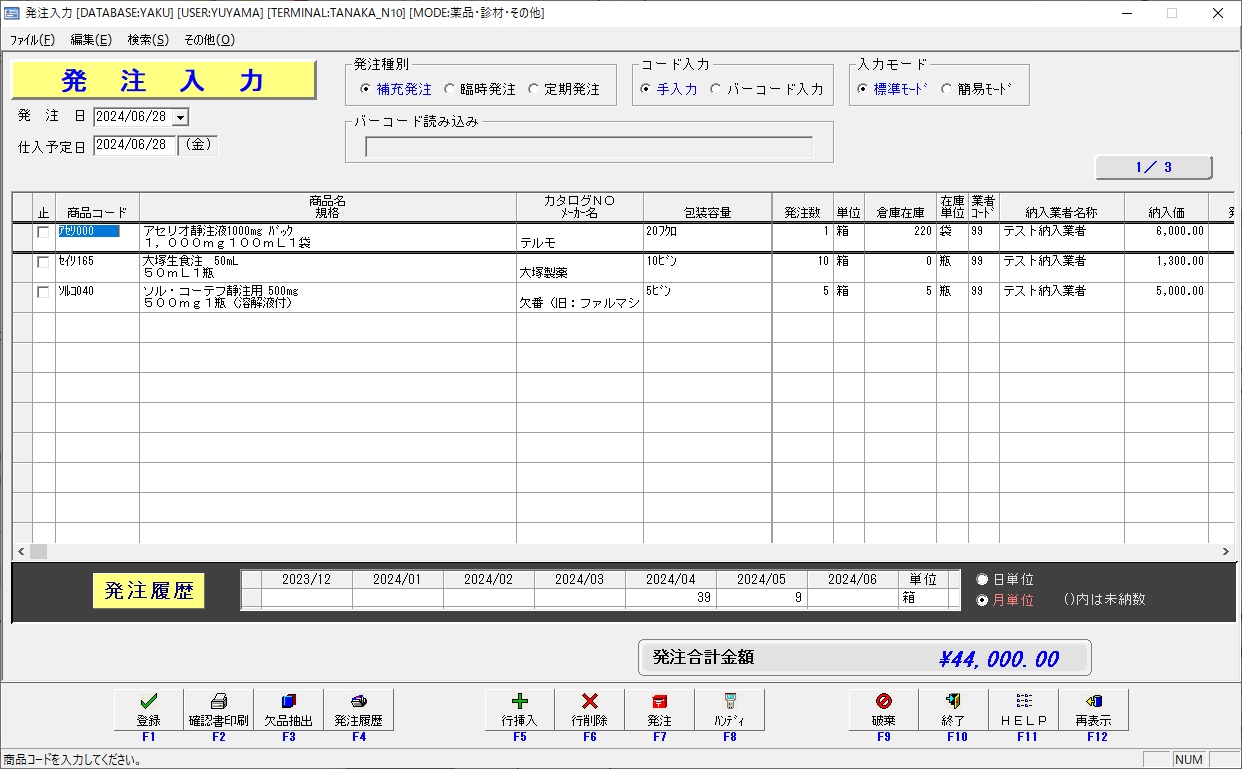Screen dimensions: 1242x769
Task: Click the application icon in the title bar
Action: [x=12, y=13]
